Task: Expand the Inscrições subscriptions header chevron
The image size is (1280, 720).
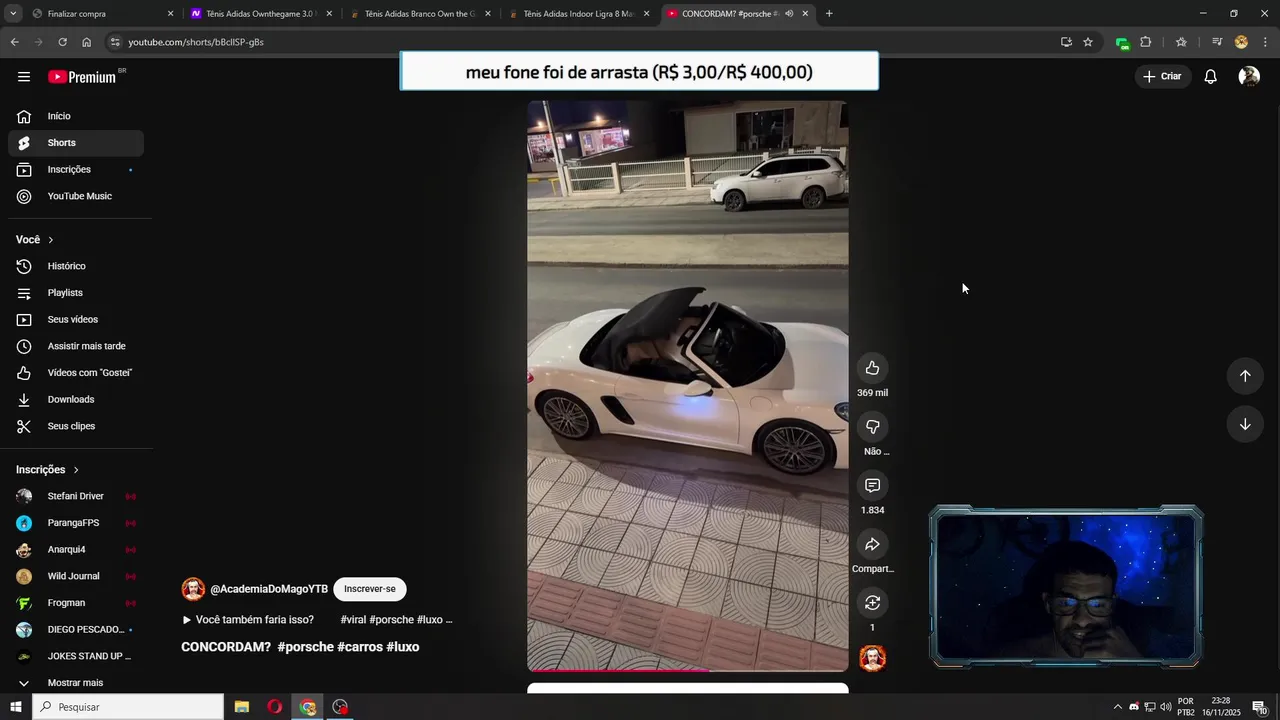Action: [x=75, y=470]
